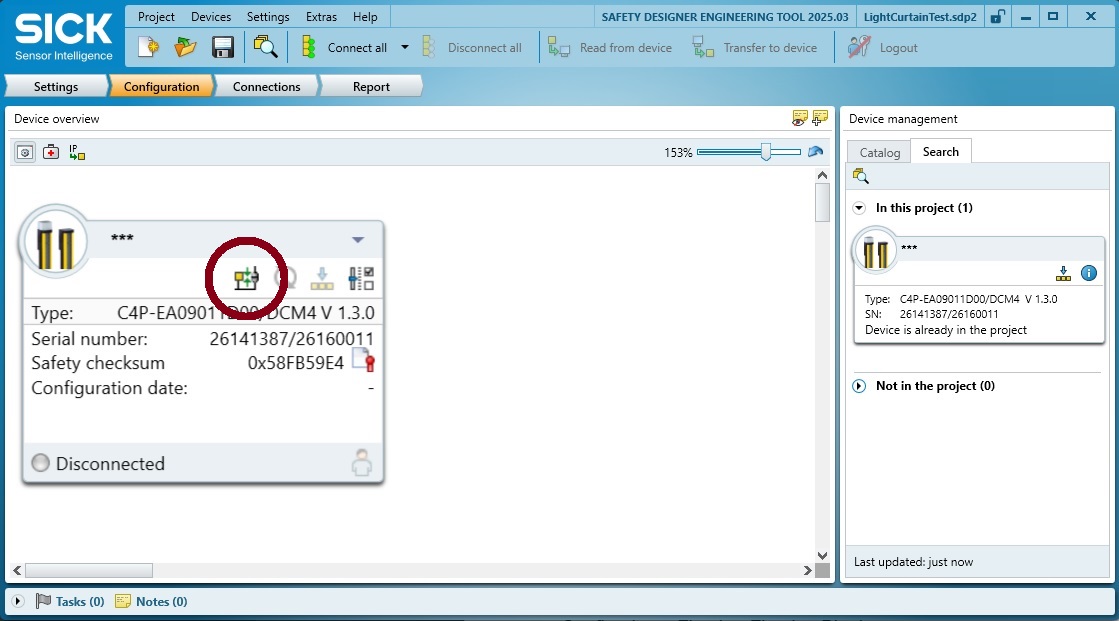Open the Tasks (0) panel
This screenshot has width=1119, height=621.
pos(70,601)
